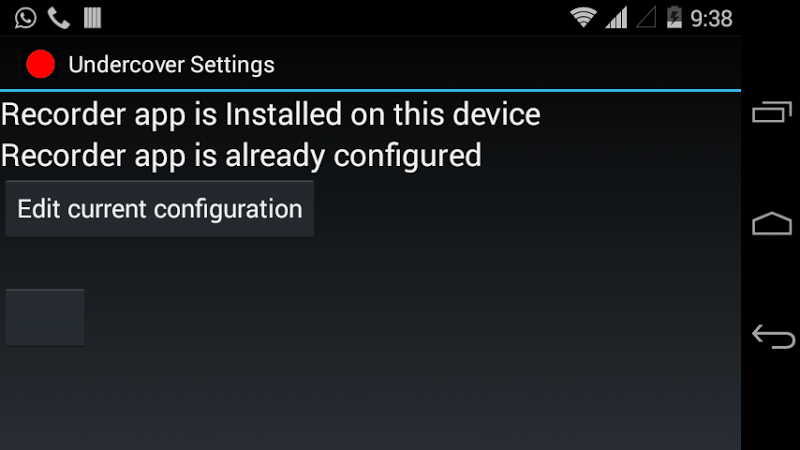Tap the WhatsApp notification icon
The image size is (800, 450).
click(26, 18)
